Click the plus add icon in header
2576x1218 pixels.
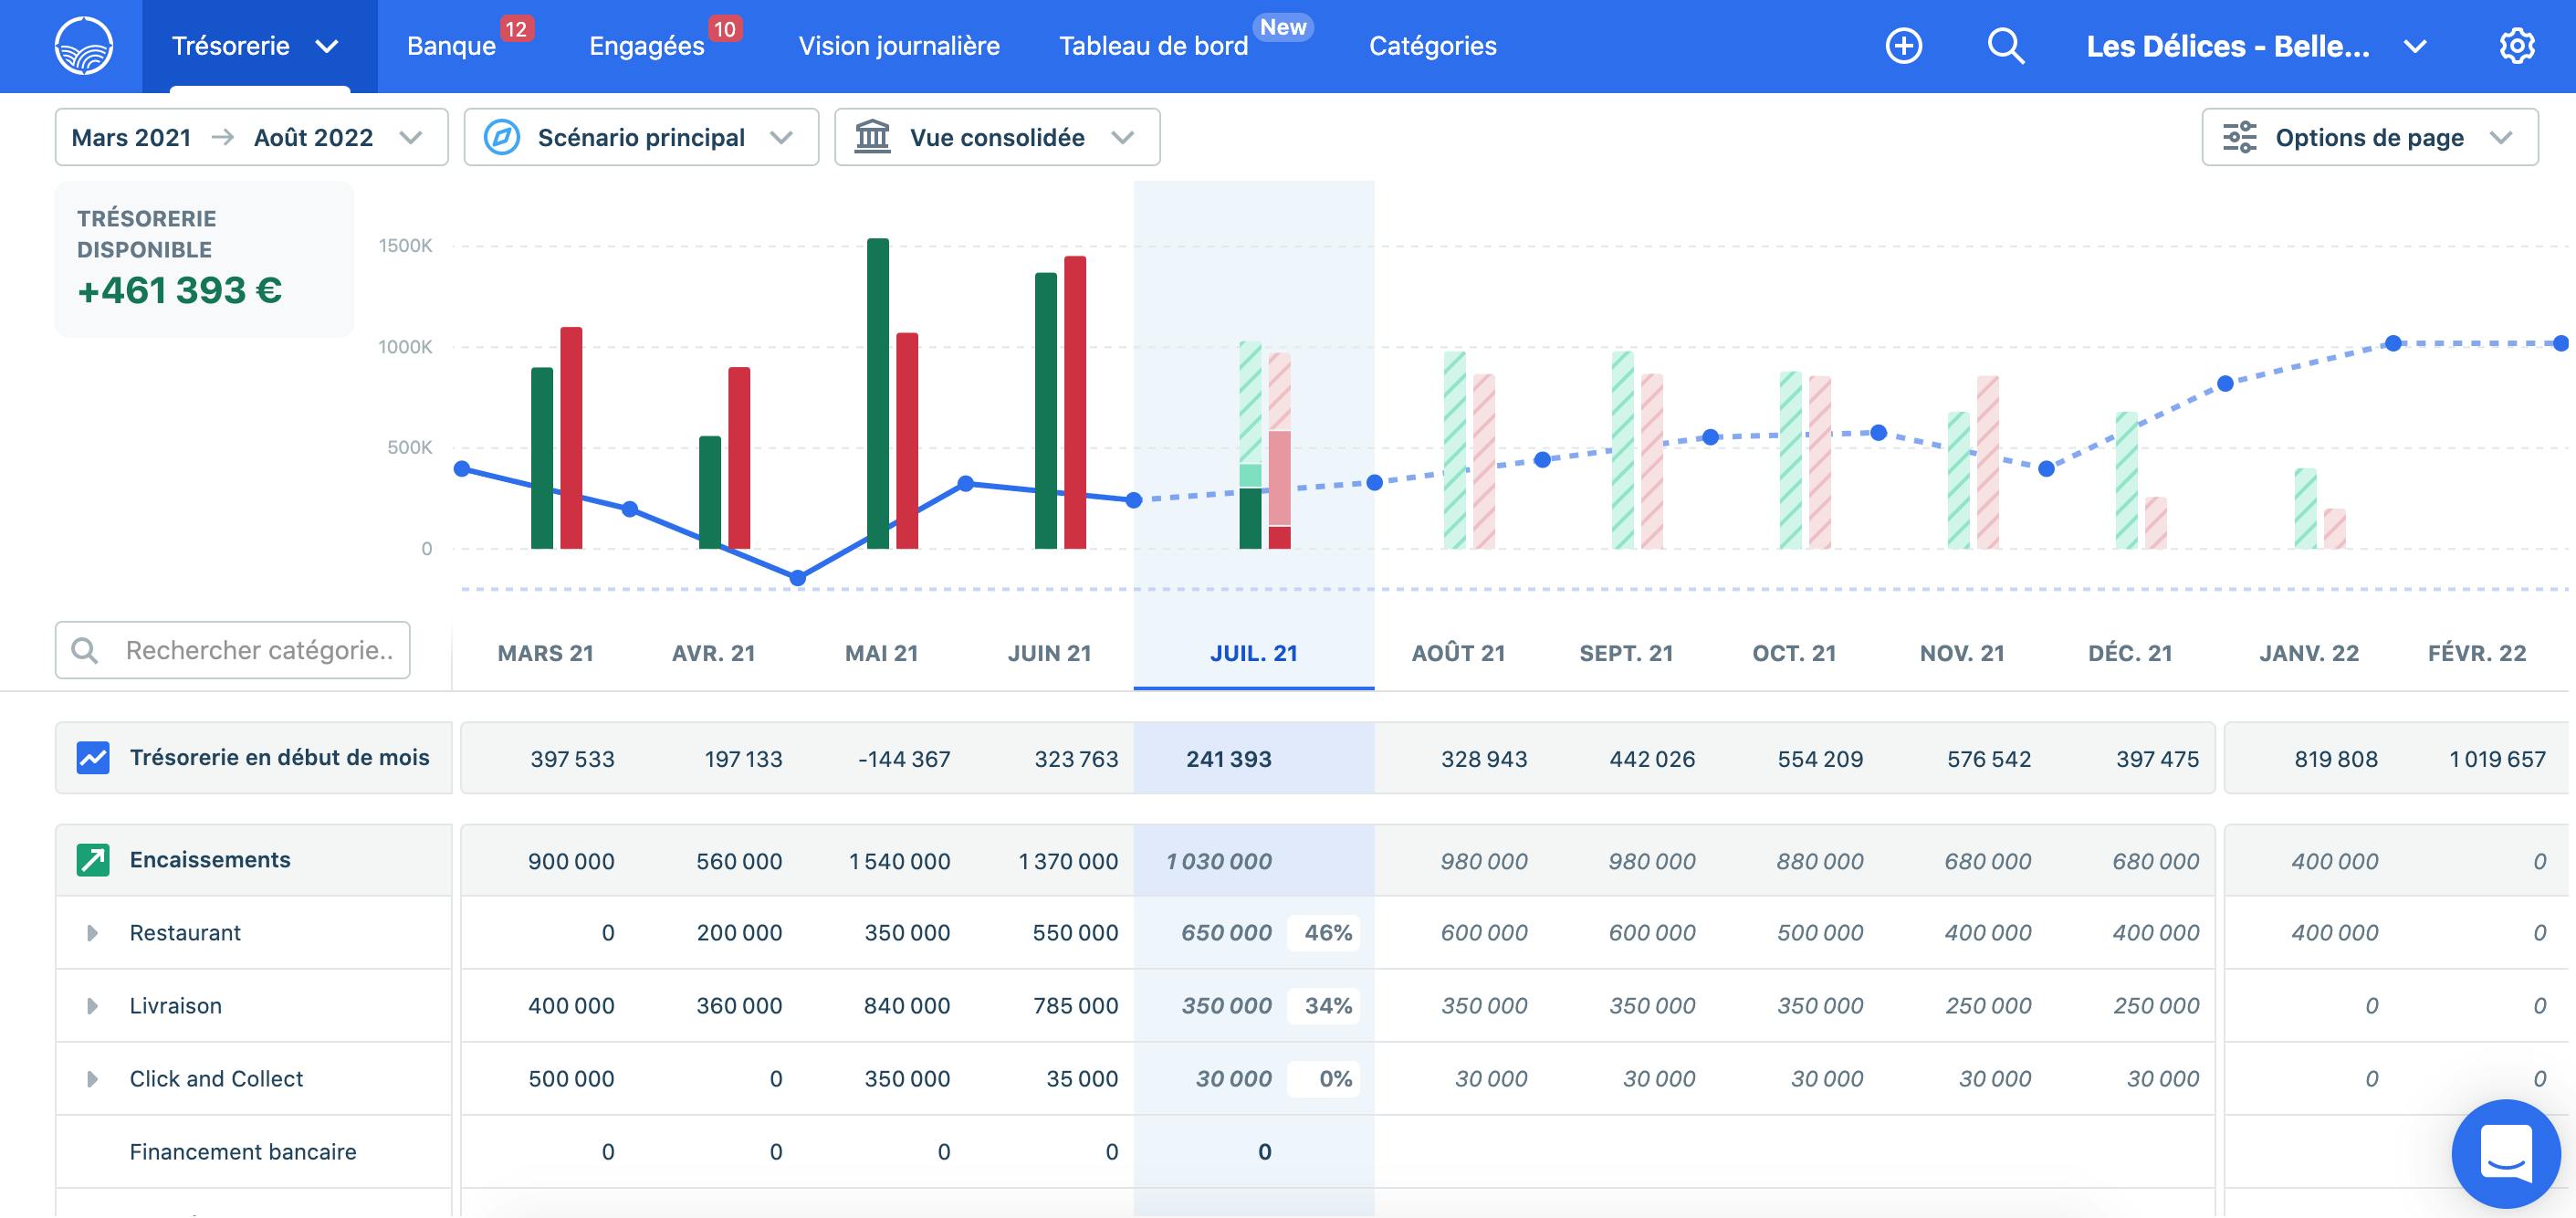pyautogui.click(x=1903, y=46)
